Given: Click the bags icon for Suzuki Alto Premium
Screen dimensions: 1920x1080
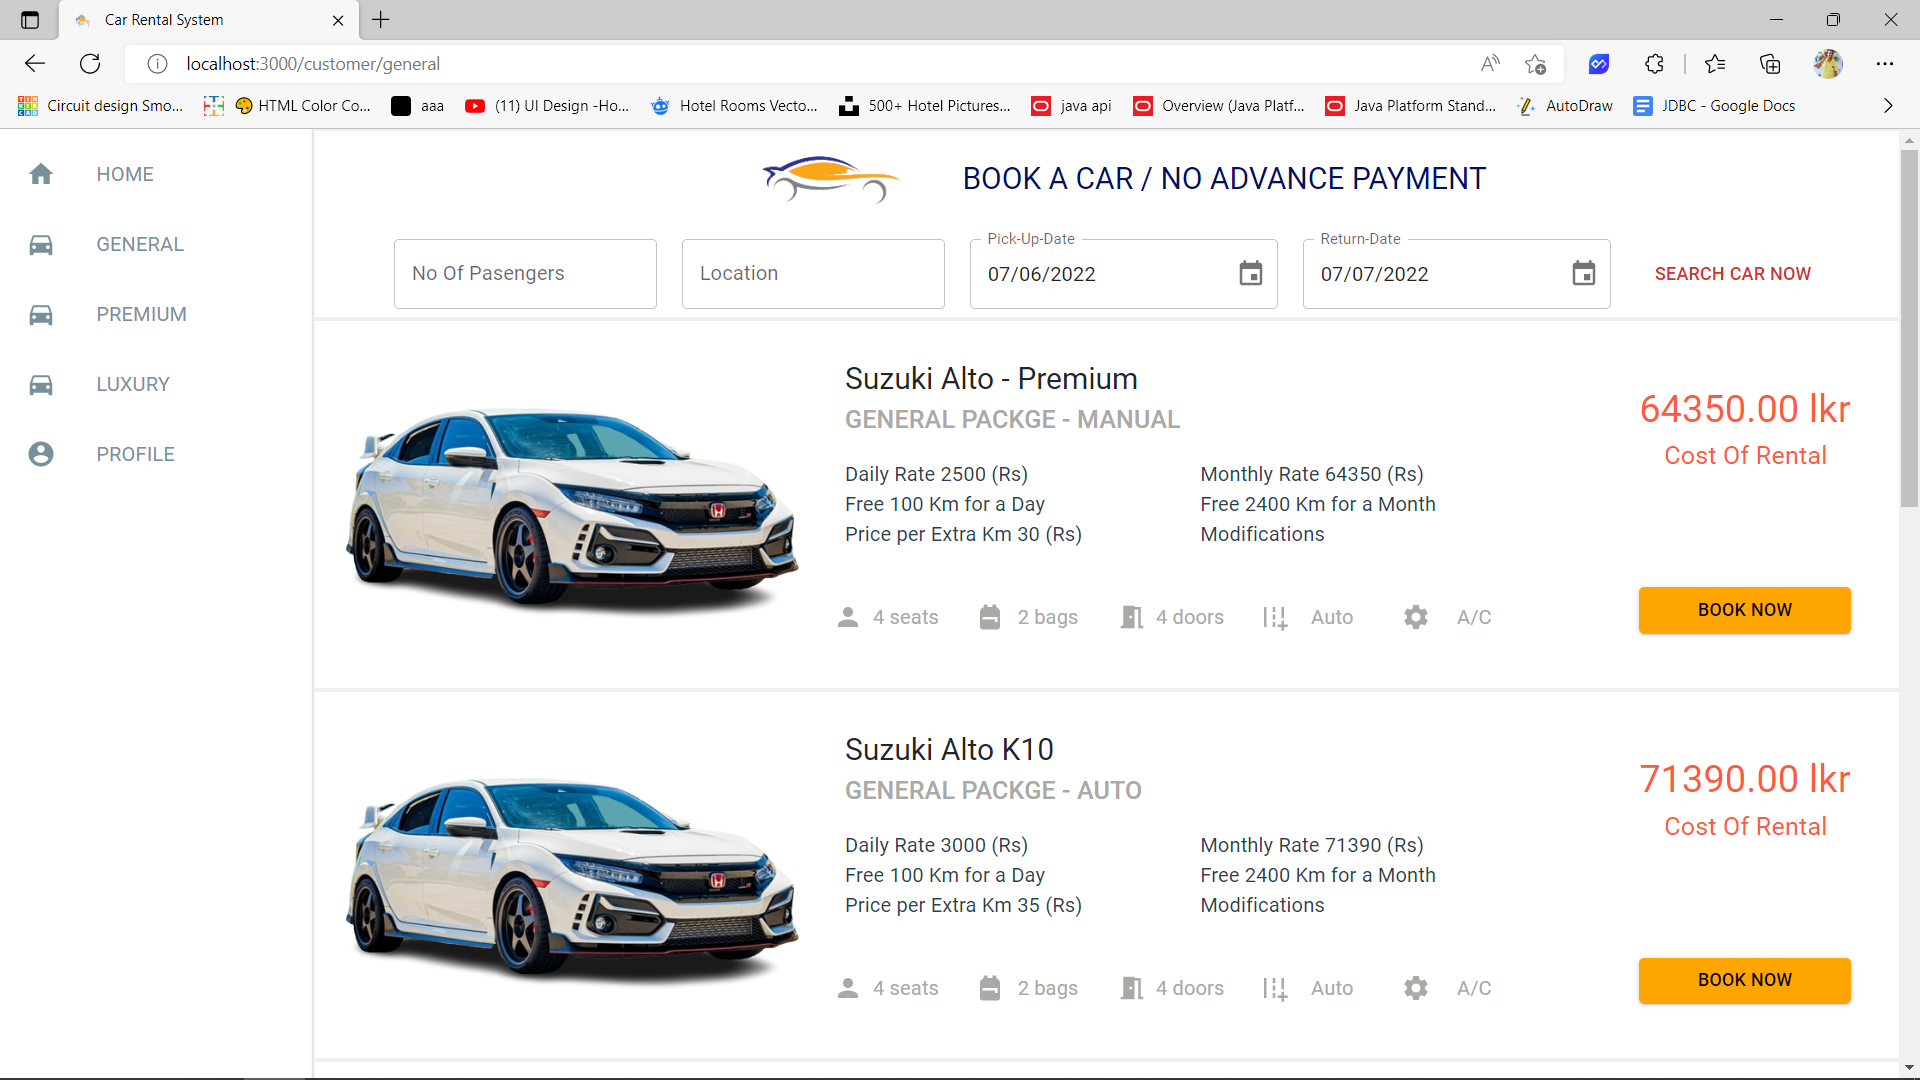Looking at the screenshot, I should (990, 617).
